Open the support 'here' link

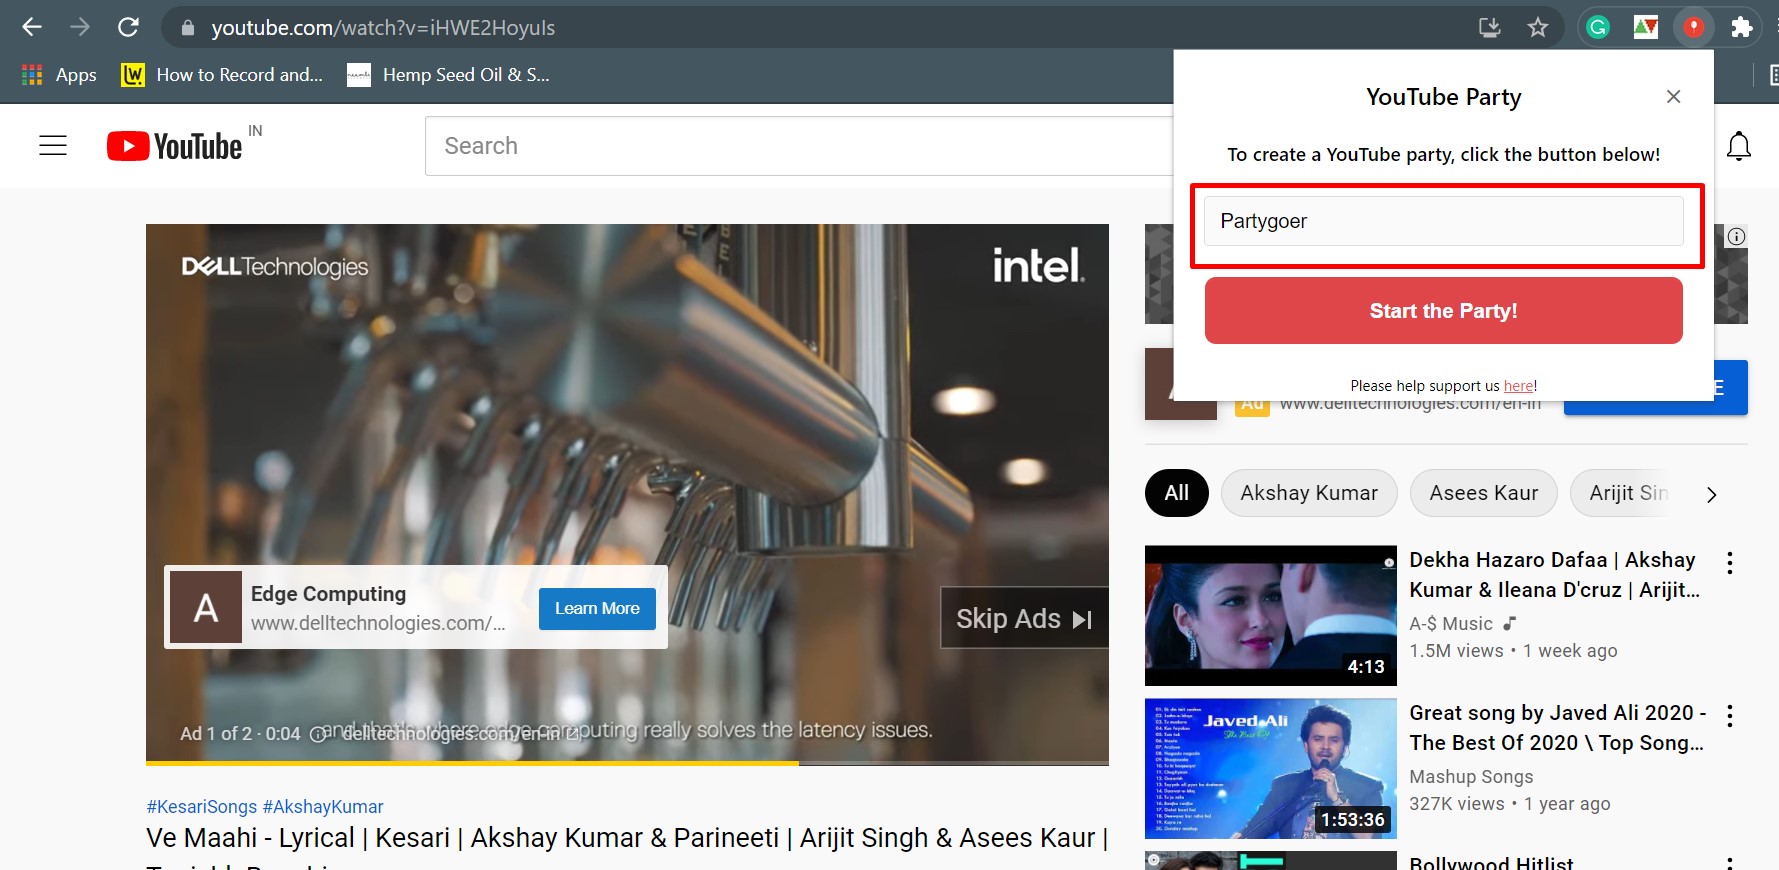click(x=1518, y=386)
